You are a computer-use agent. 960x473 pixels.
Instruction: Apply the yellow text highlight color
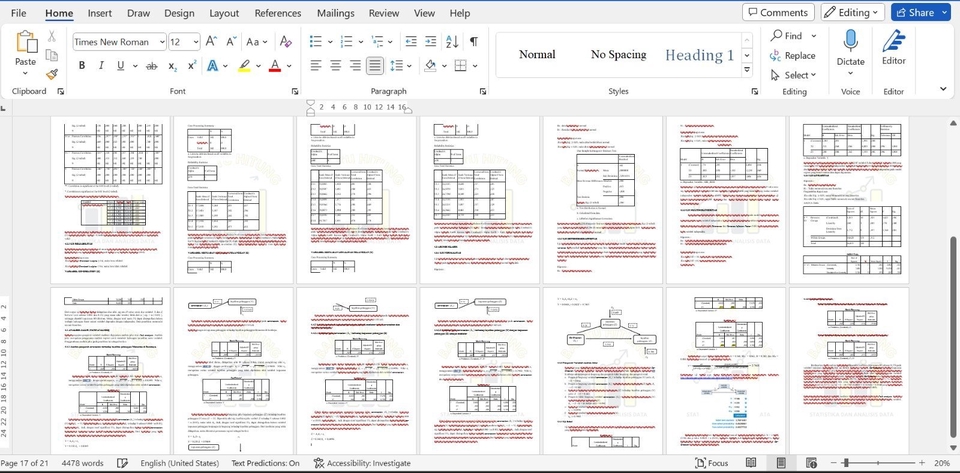pos(244,65)
